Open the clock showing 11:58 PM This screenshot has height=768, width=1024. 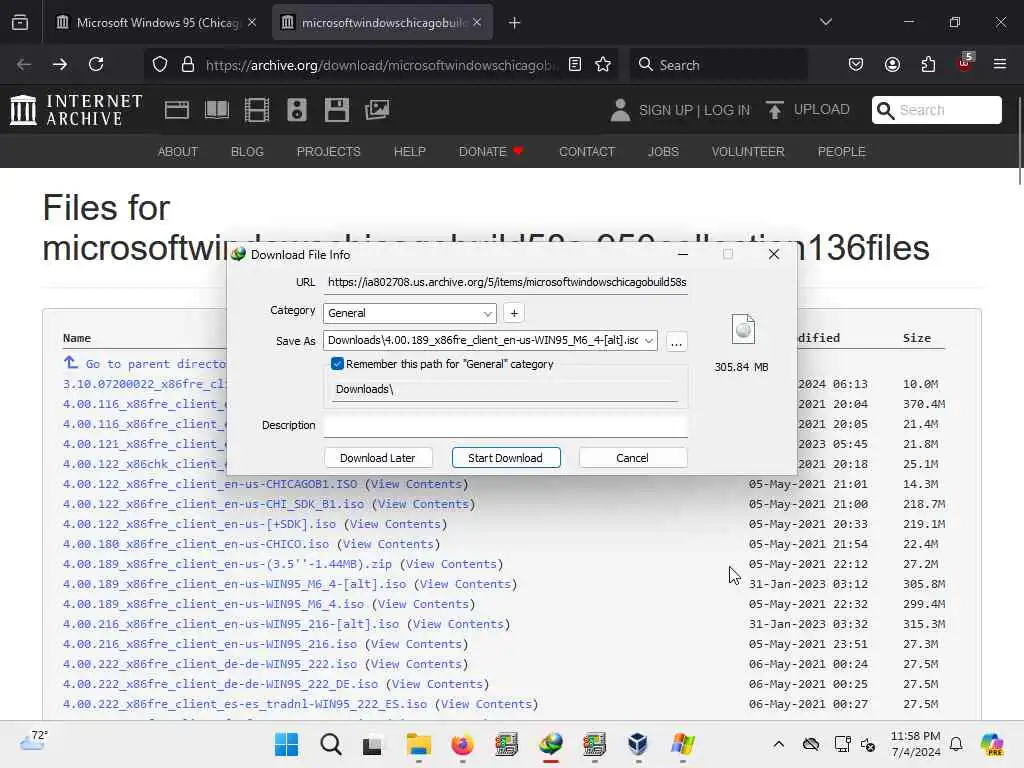pyautogui.click(x=915, y=744)
